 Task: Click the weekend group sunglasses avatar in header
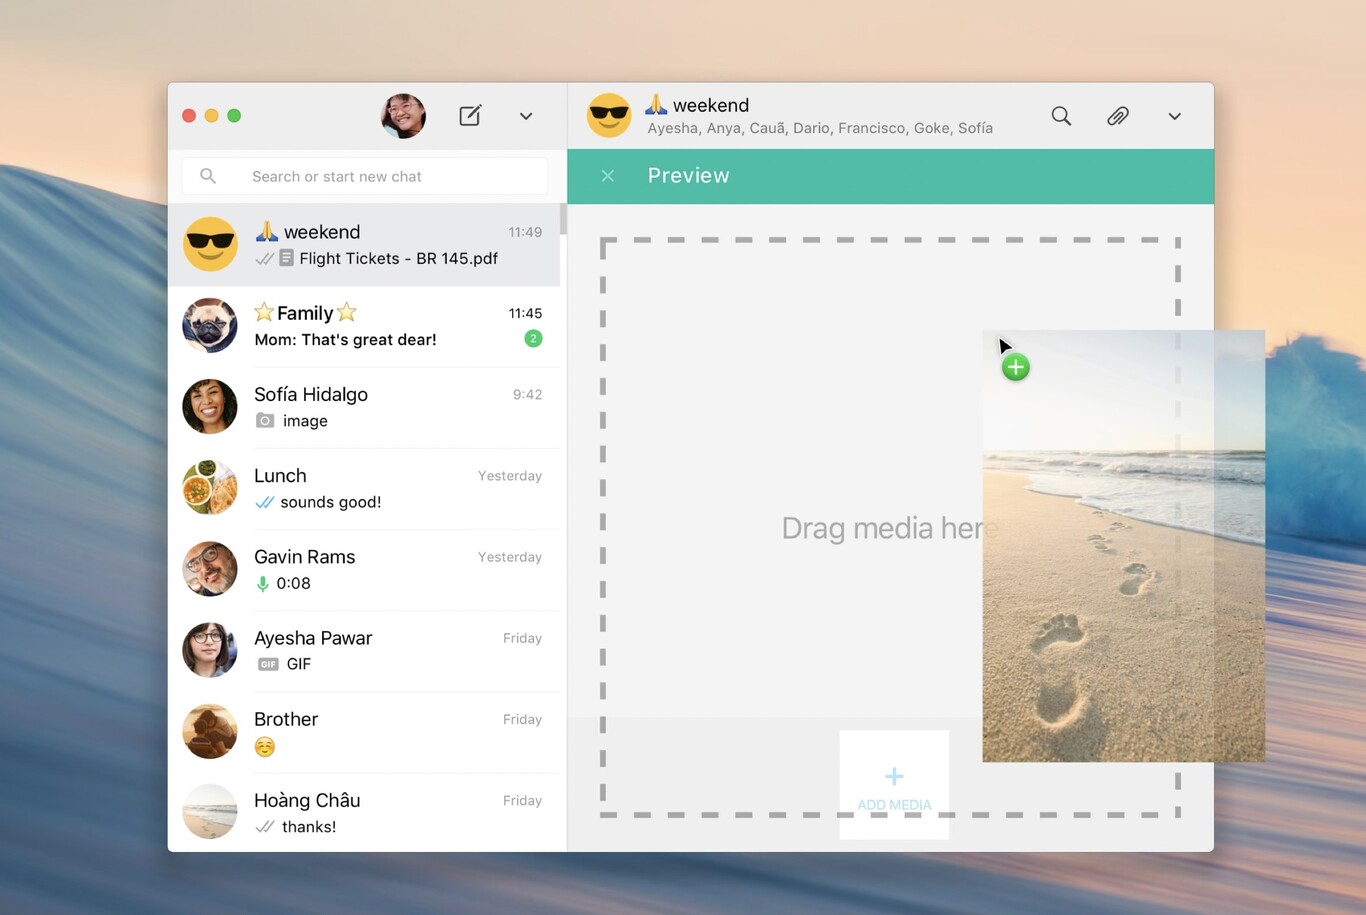pos(609,116)
